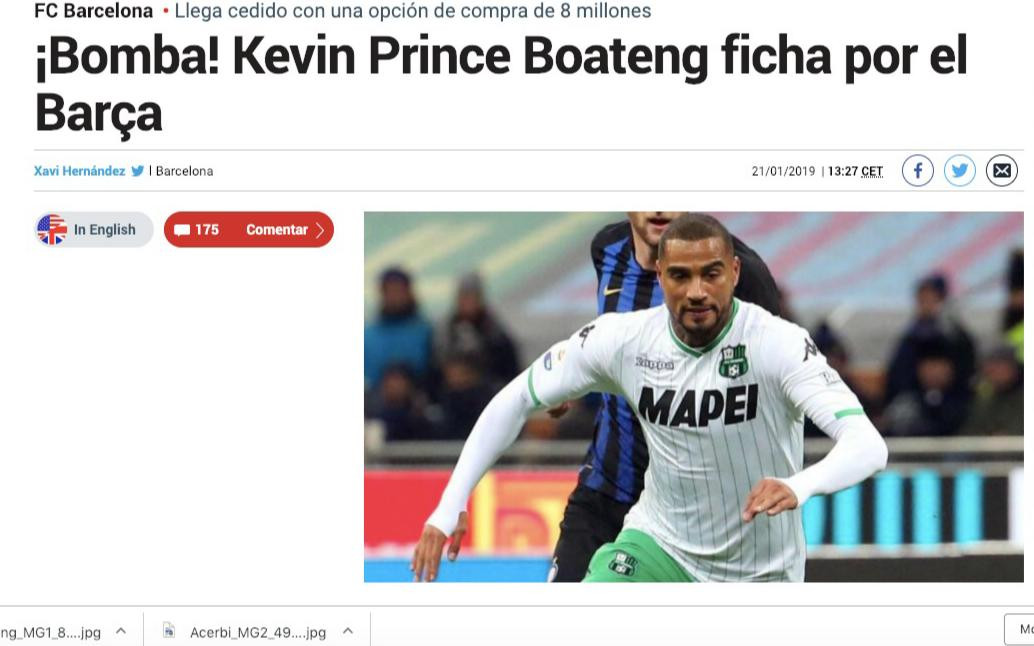Switch article to In English

(x=104, y=229)
